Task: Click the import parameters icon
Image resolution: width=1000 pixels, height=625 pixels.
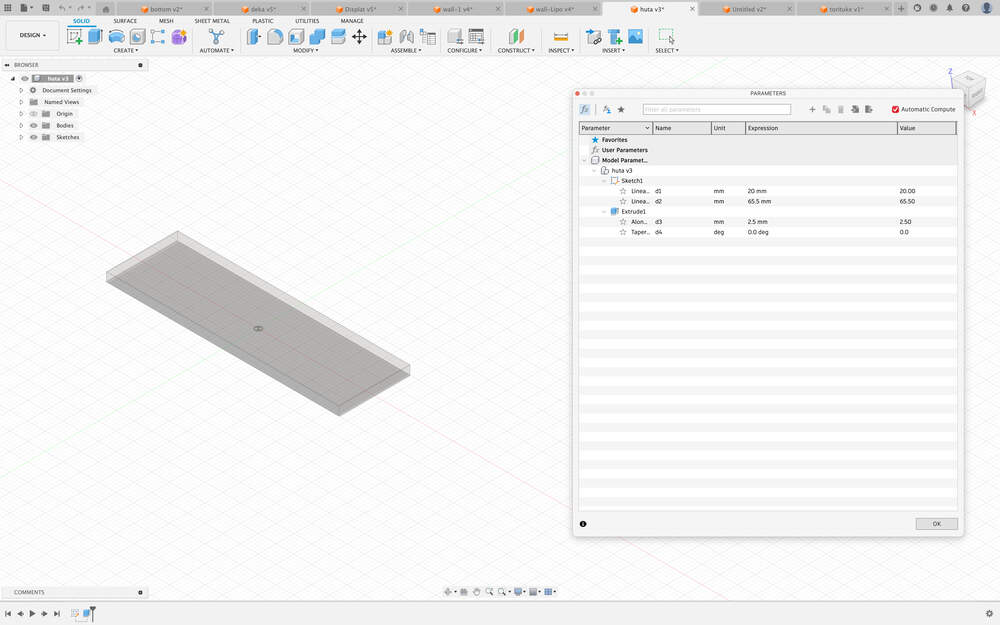Action: [x=855, y=110]
